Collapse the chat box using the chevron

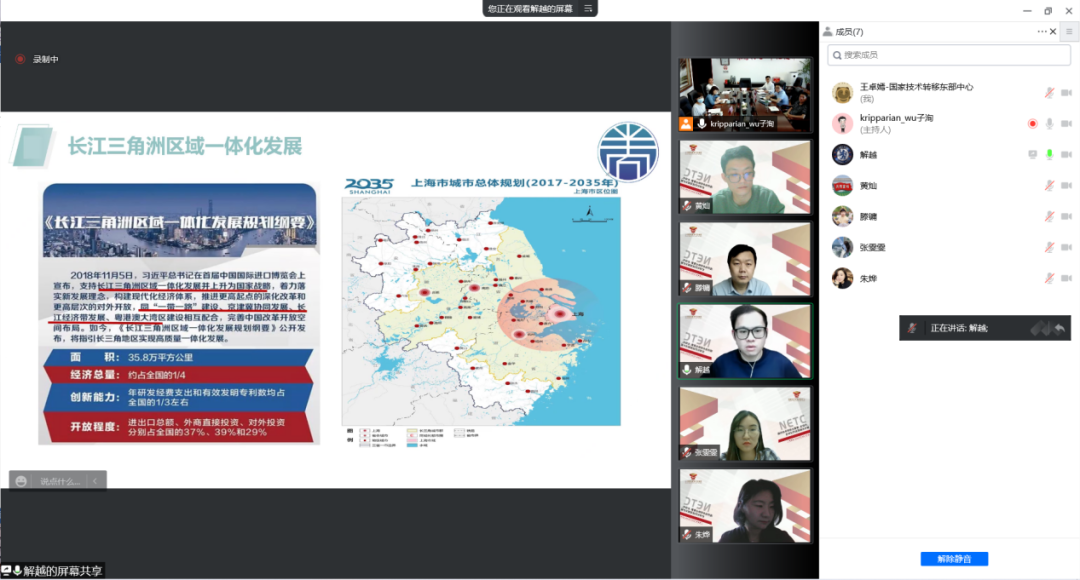point(95,479)
